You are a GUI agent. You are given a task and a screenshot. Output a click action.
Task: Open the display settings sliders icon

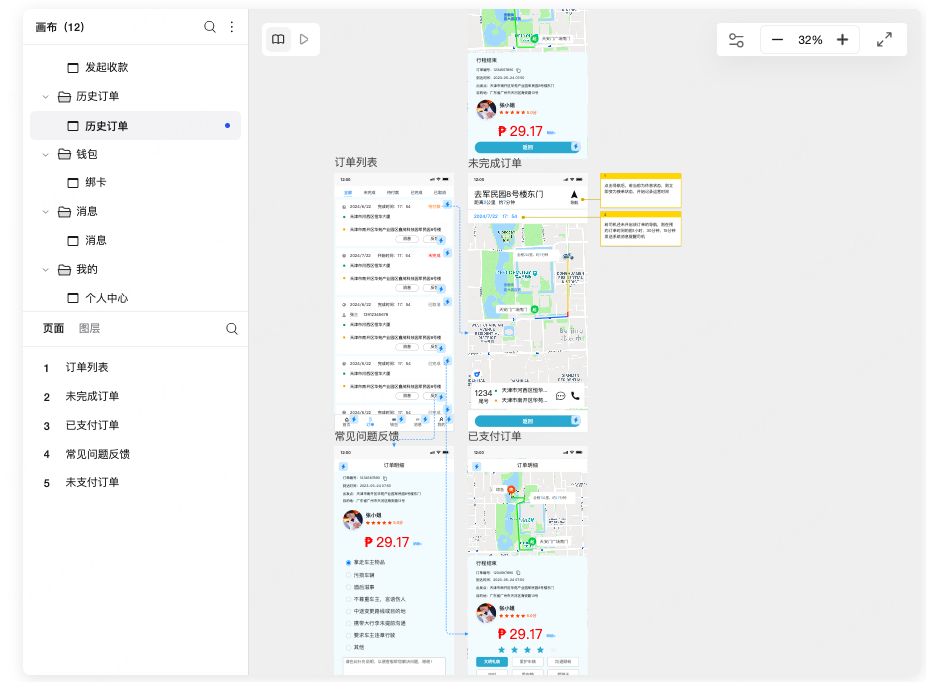point(736,40)
